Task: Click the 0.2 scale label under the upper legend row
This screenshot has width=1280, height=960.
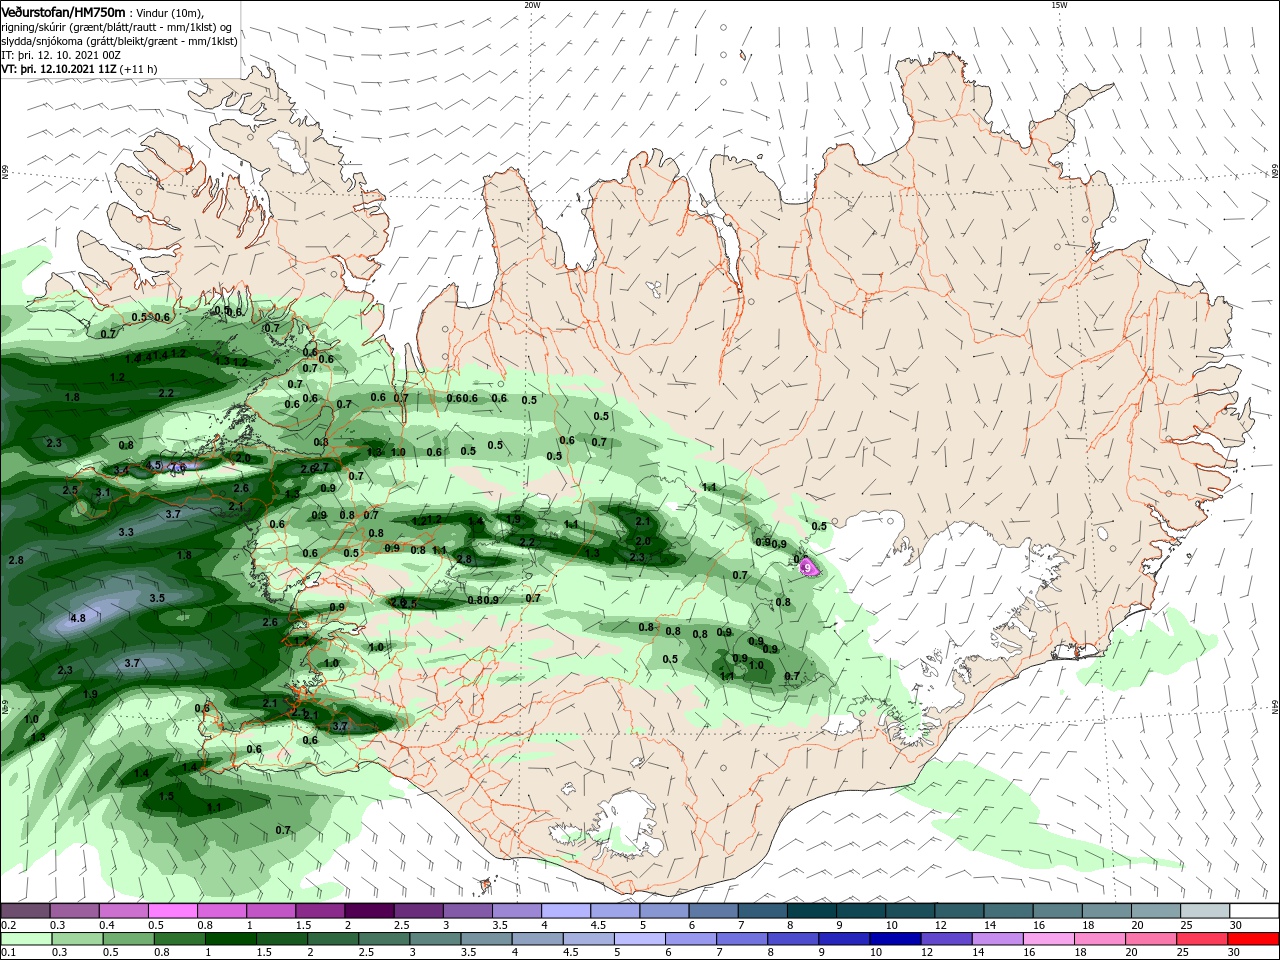Action: [7, 925]
